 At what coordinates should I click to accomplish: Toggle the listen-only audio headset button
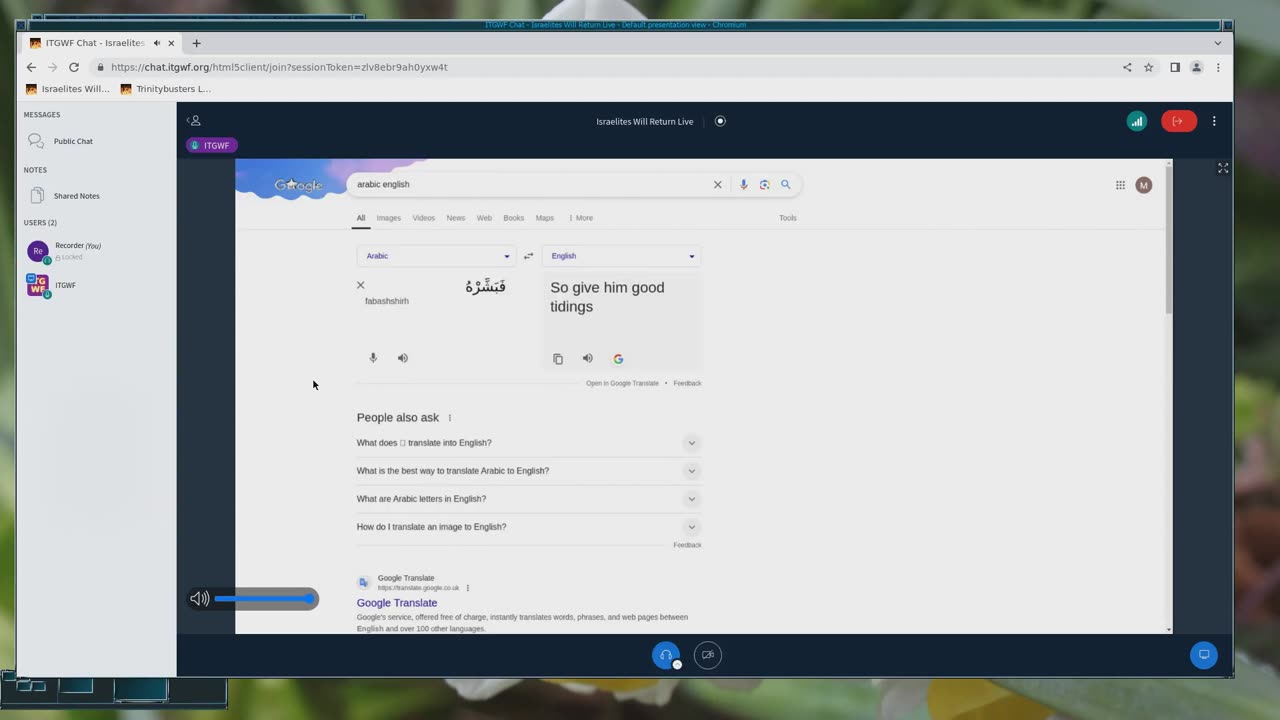coord(666,655)
